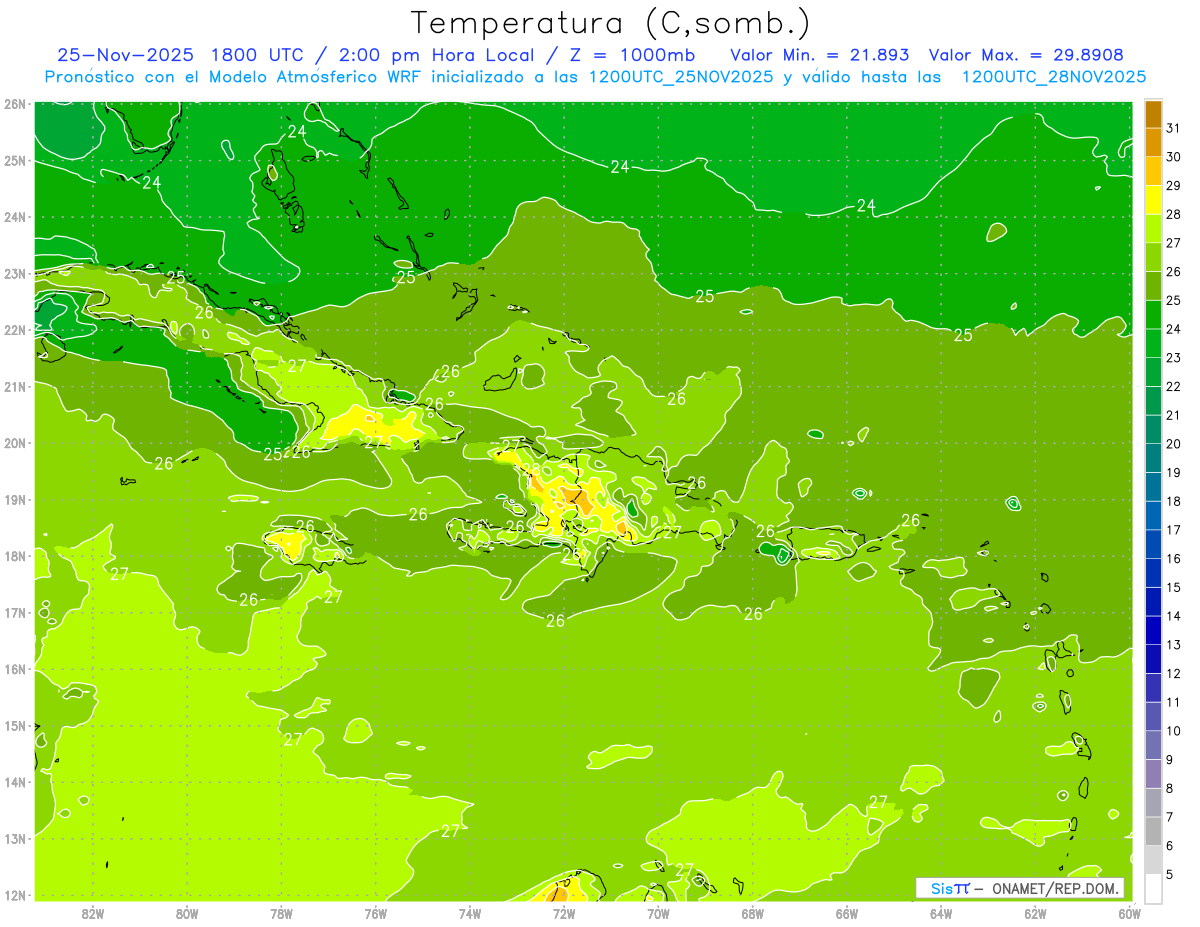The height and width of the screenshot is (927, 1200).
Task: Click the "10" label on the color scale
Action: coord(1173,731)
